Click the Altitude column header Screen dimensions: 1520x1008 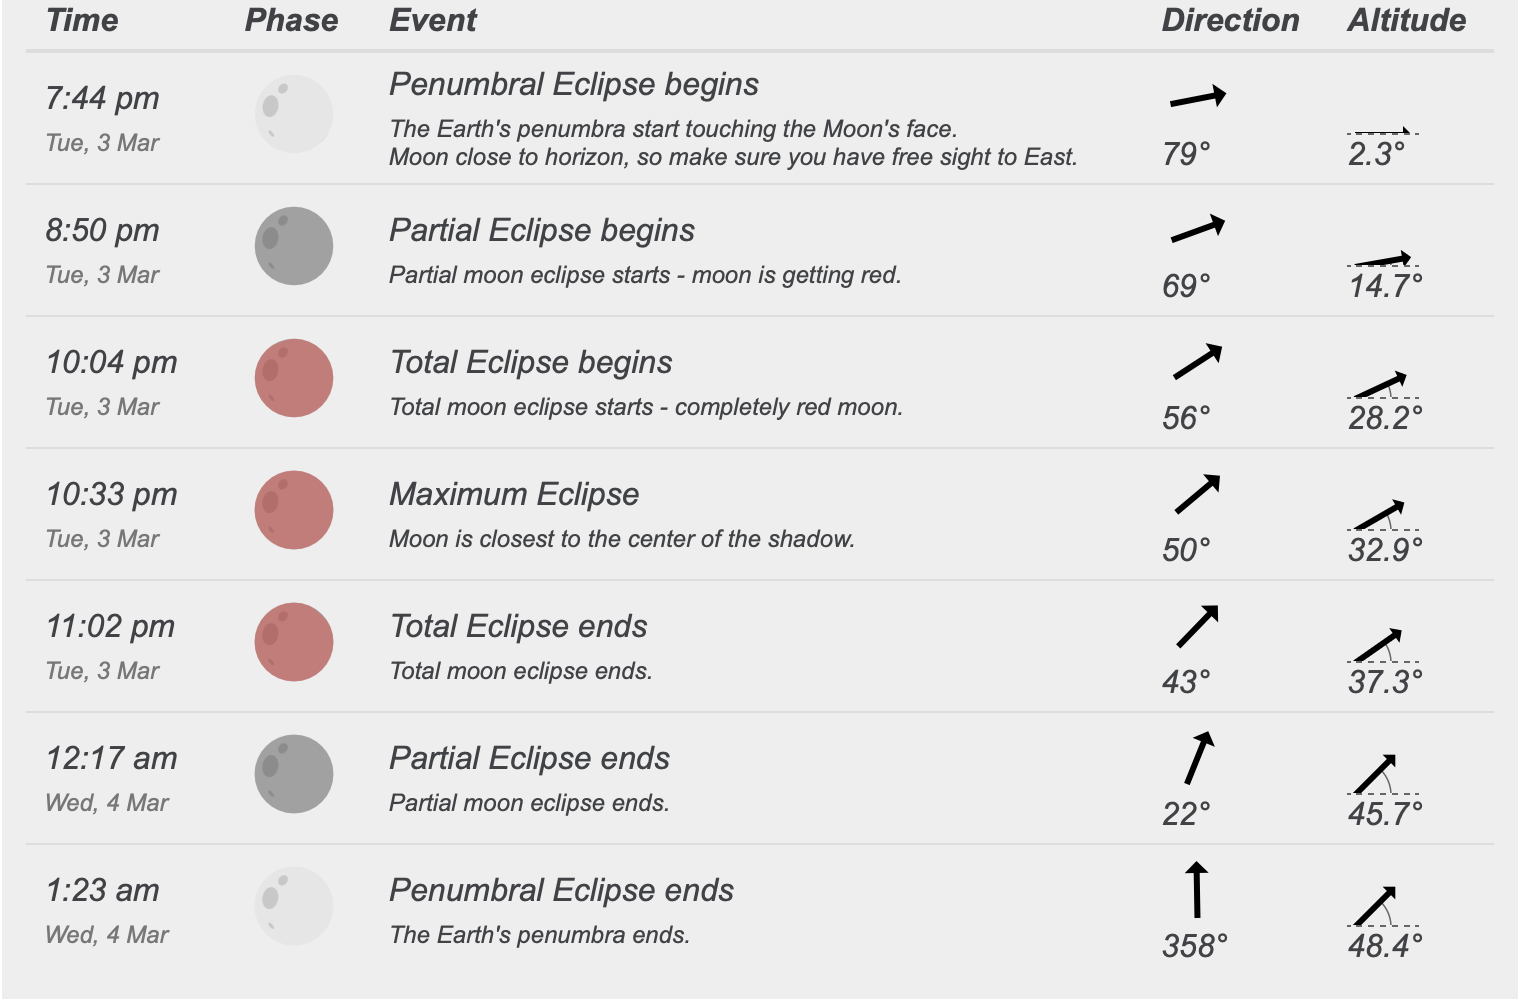(1406, 20)
